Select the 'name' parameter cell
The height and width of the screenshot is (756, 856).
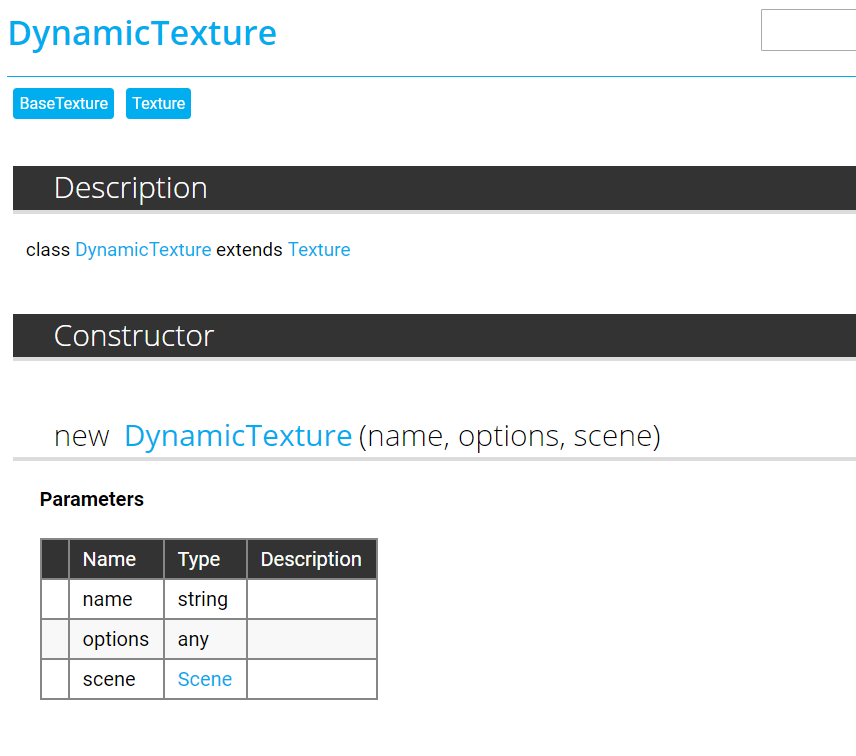click(x=108, y=600)
